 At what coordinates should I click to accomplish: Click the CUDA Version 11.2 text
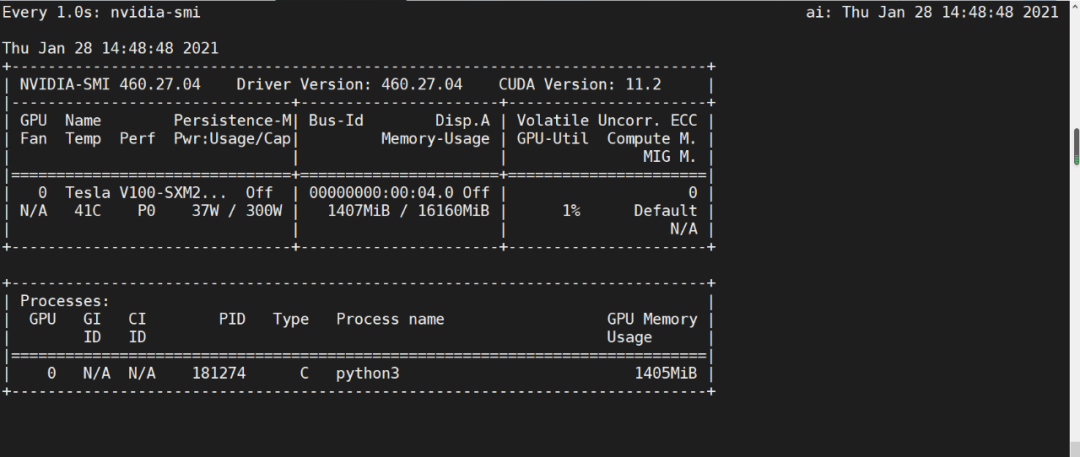click(x=580, y=84)
